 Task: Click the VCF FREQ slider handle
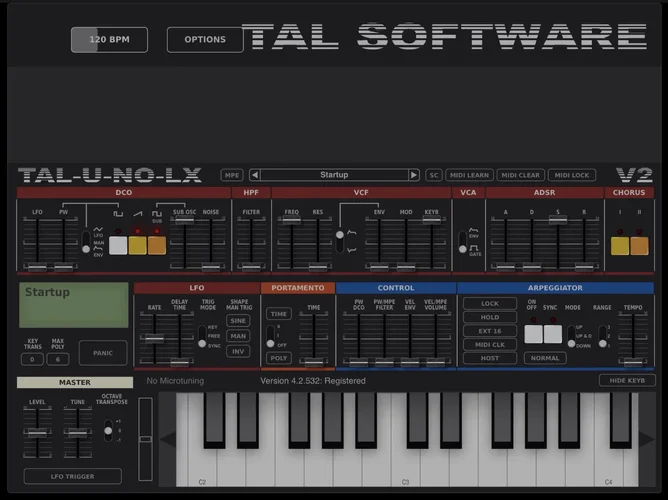point(291,220)
